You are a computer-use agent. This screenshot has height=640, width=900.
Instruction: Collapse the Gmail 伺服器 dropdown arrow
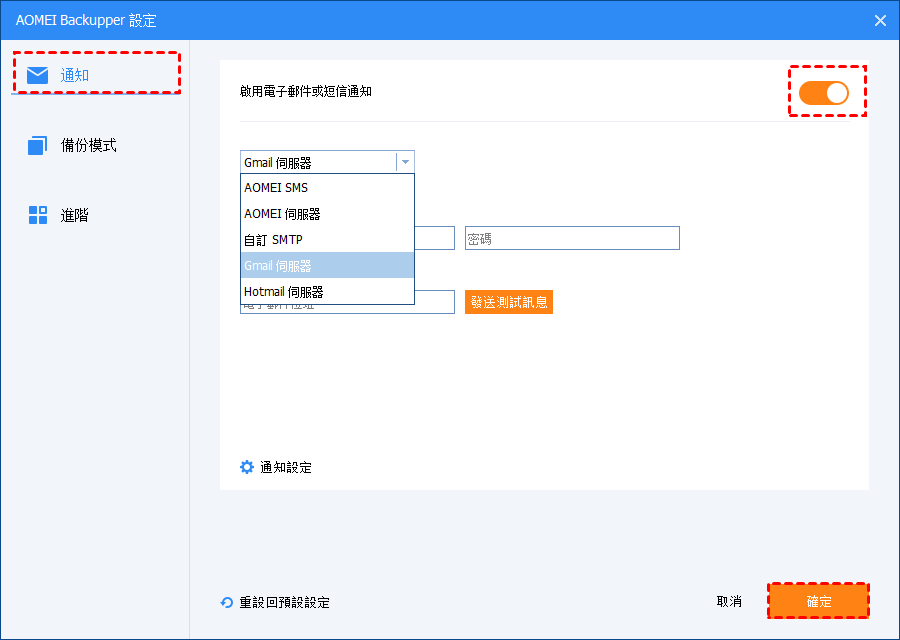pyautogui.click(x=405, y=162)
